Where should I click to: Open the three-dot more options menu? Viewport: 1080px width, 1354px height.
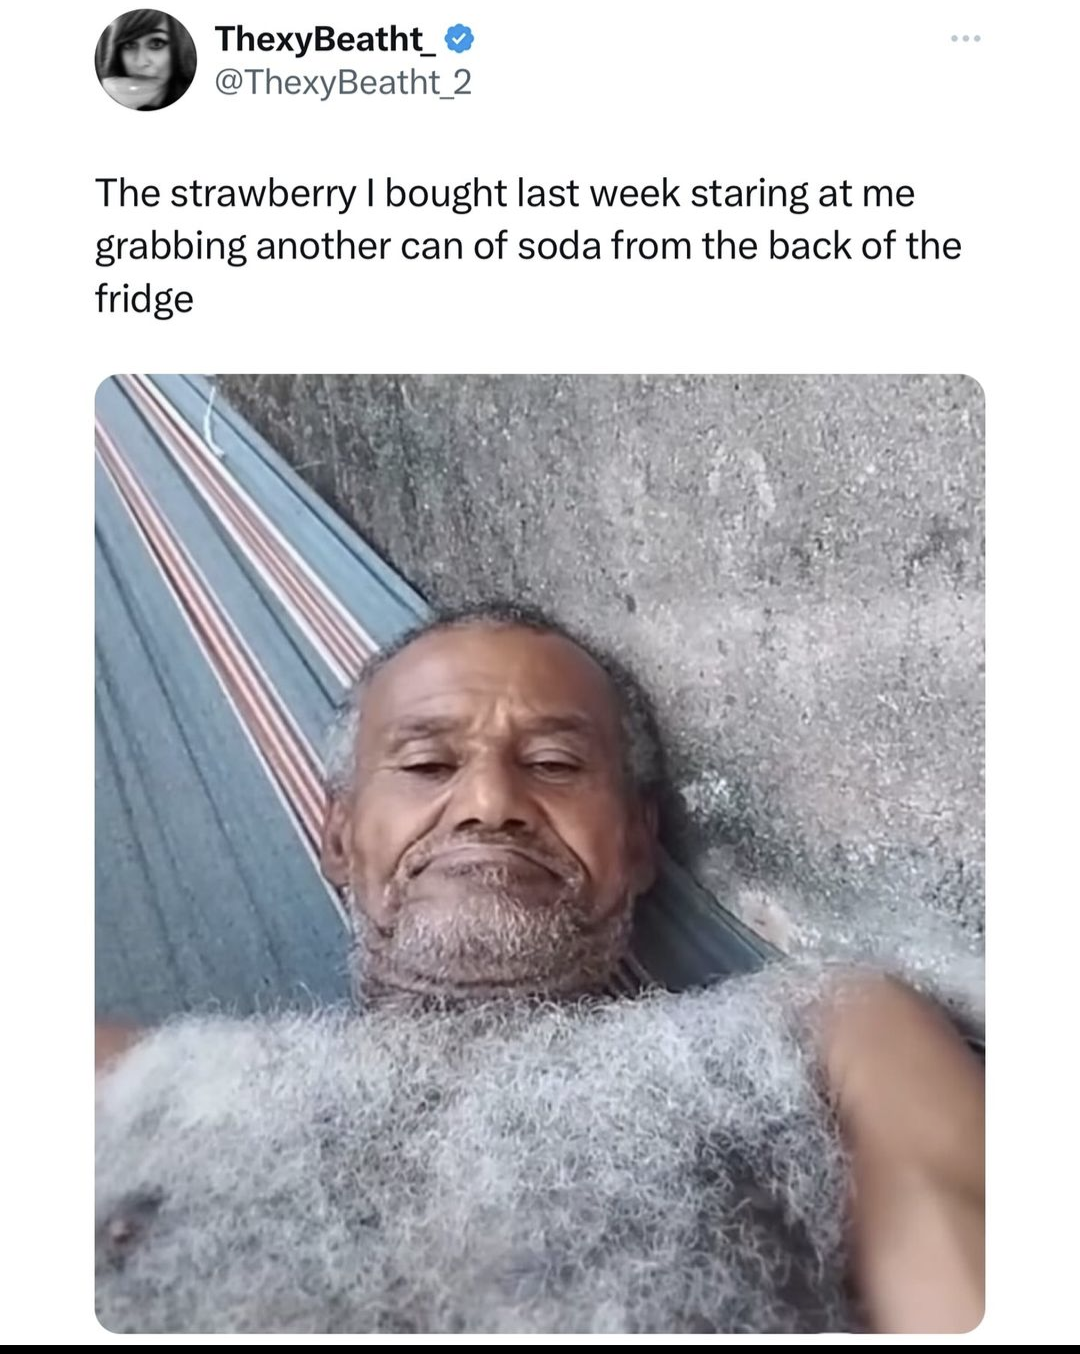click(x=966, y=39)
